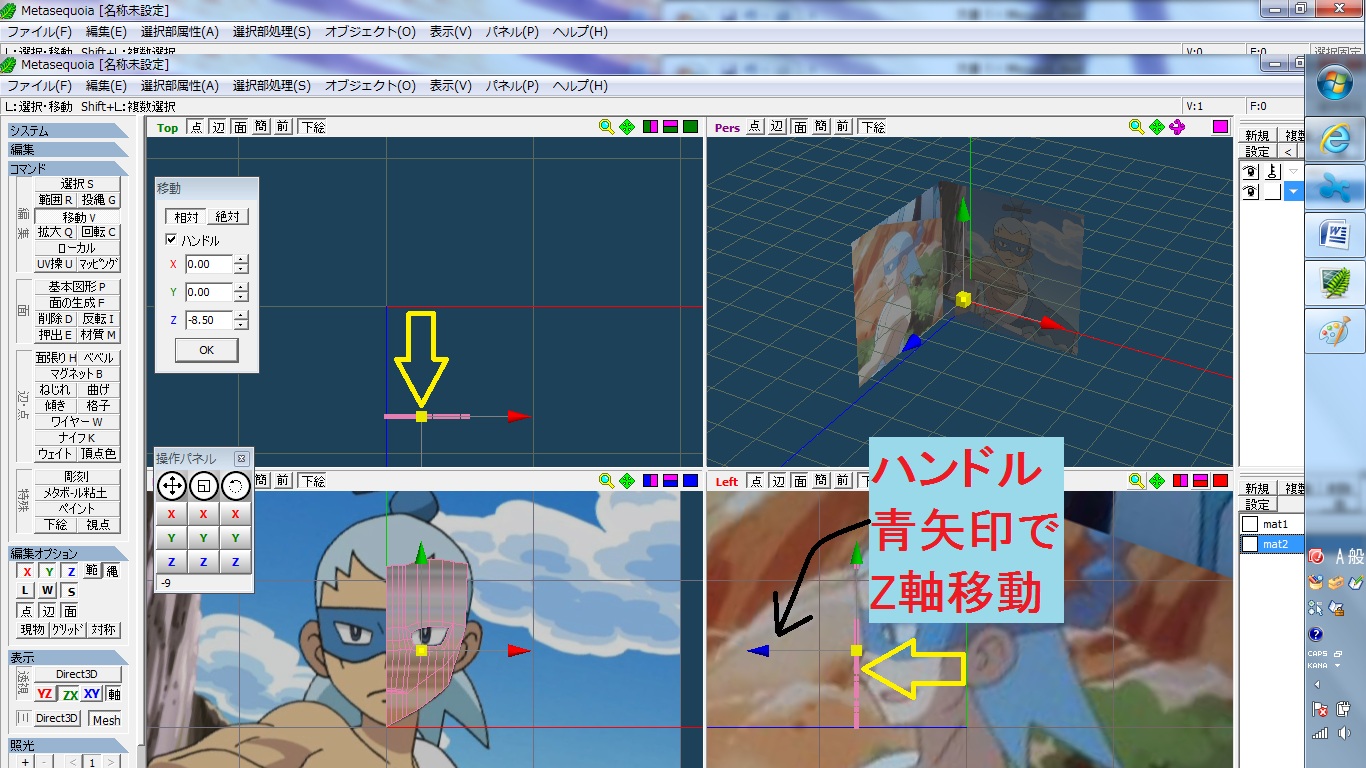Click the mat1 material color swatch

1249,524
